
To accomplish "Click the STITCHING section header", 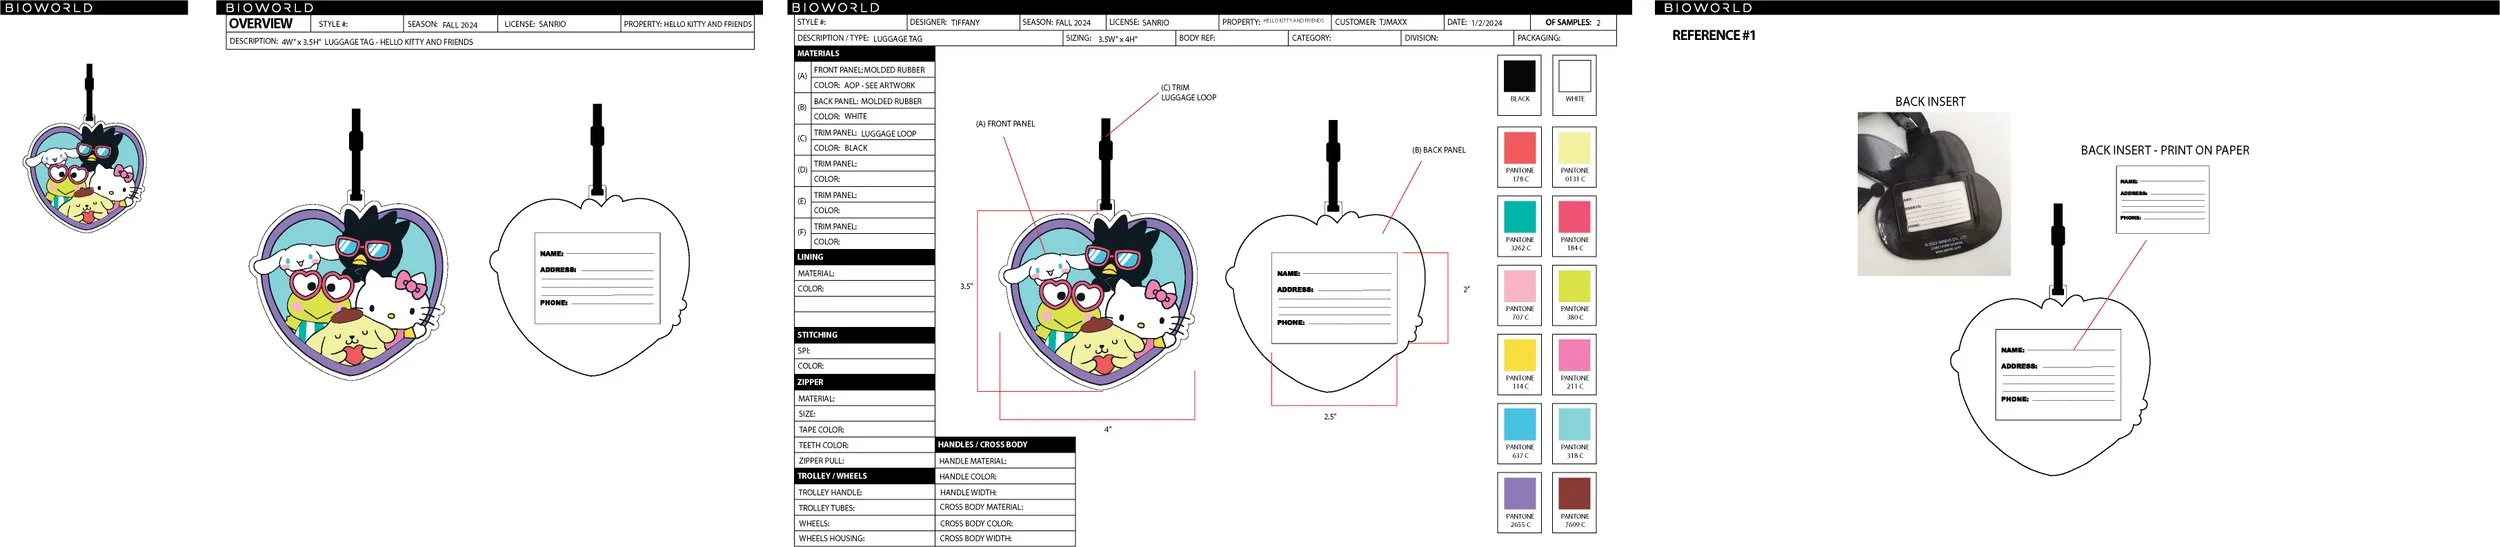I will (865, 335).
